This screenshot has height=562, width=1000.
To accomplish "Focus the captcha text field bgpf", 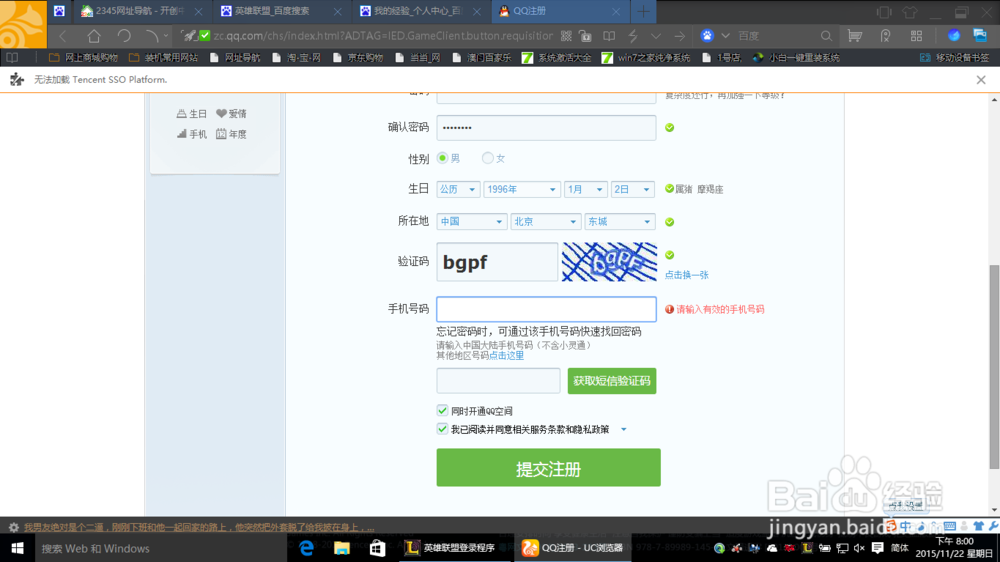I will pyautogui.click(x=497, y=262).
